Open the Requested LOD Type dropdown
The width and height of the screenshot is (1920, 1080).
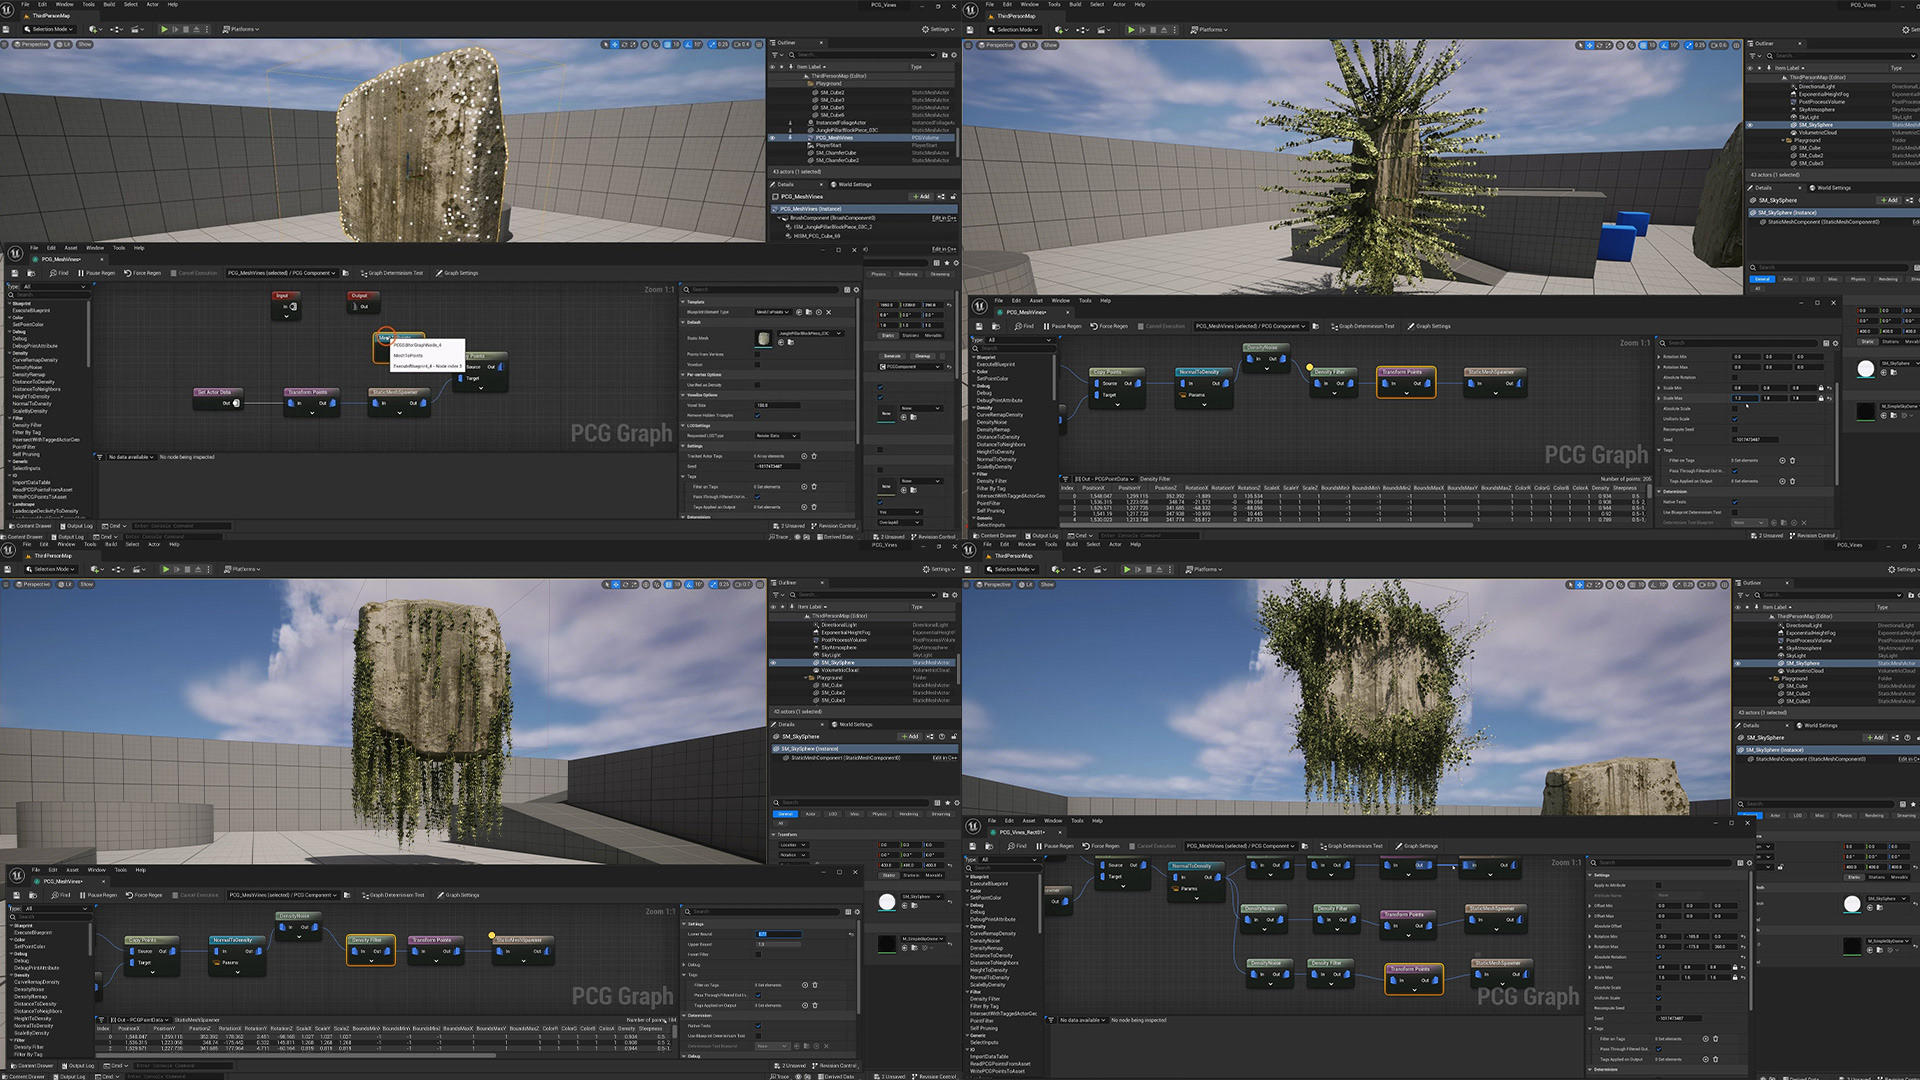pyautogui.click(x=777, y=436)
